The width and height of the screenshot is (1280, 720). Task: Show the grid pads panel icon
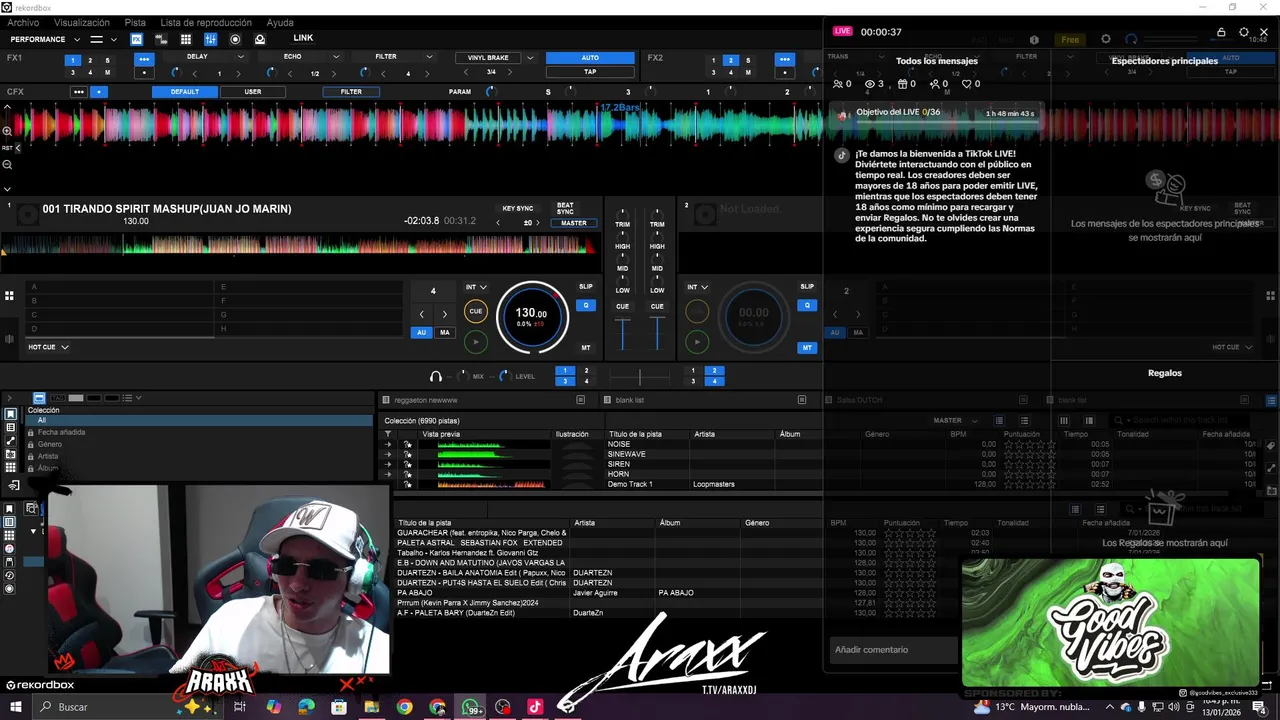click(186, 39)
